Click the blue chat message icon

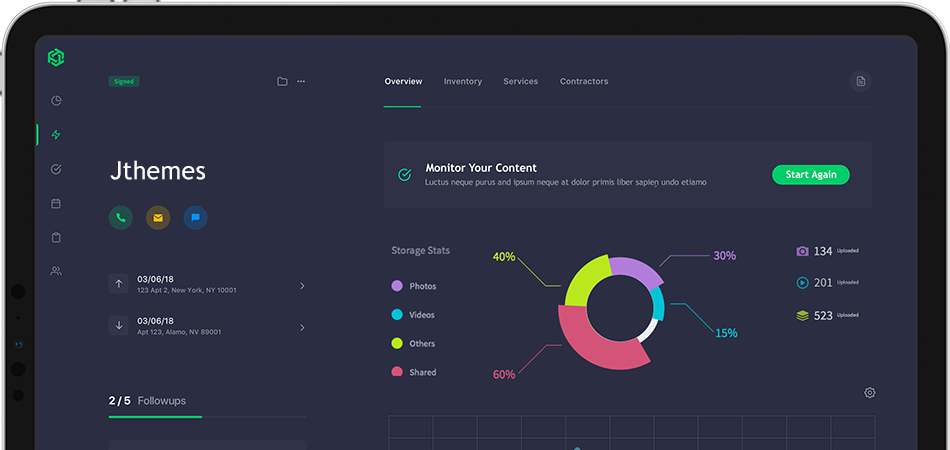coord(195,217)
